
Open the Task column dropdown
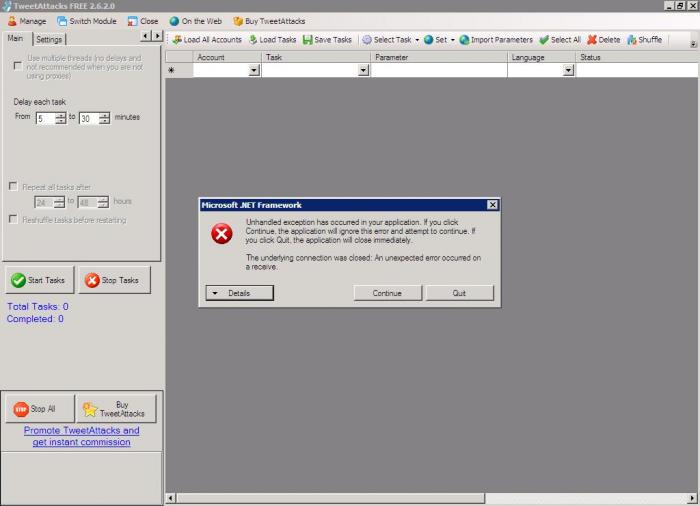click(x=363, y=70)
